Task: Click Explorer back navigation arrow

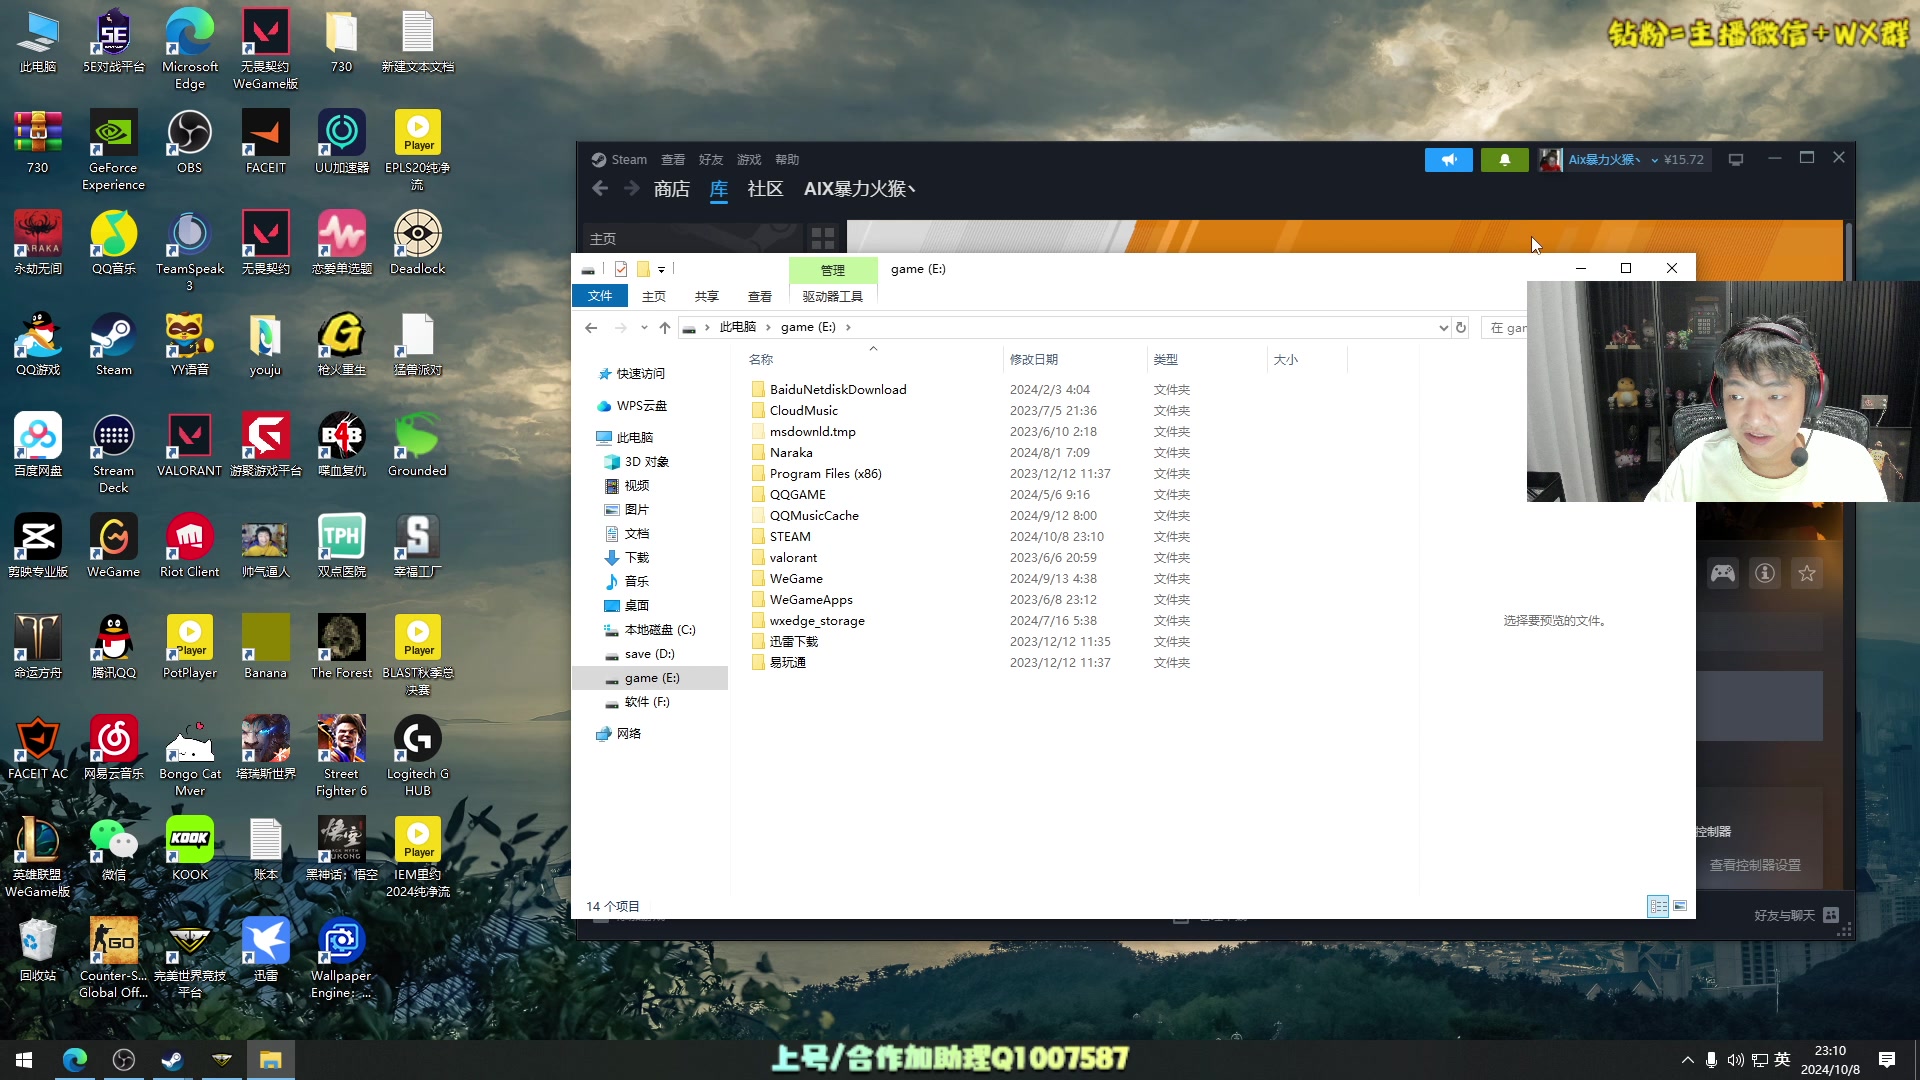Action: (591, 328)
